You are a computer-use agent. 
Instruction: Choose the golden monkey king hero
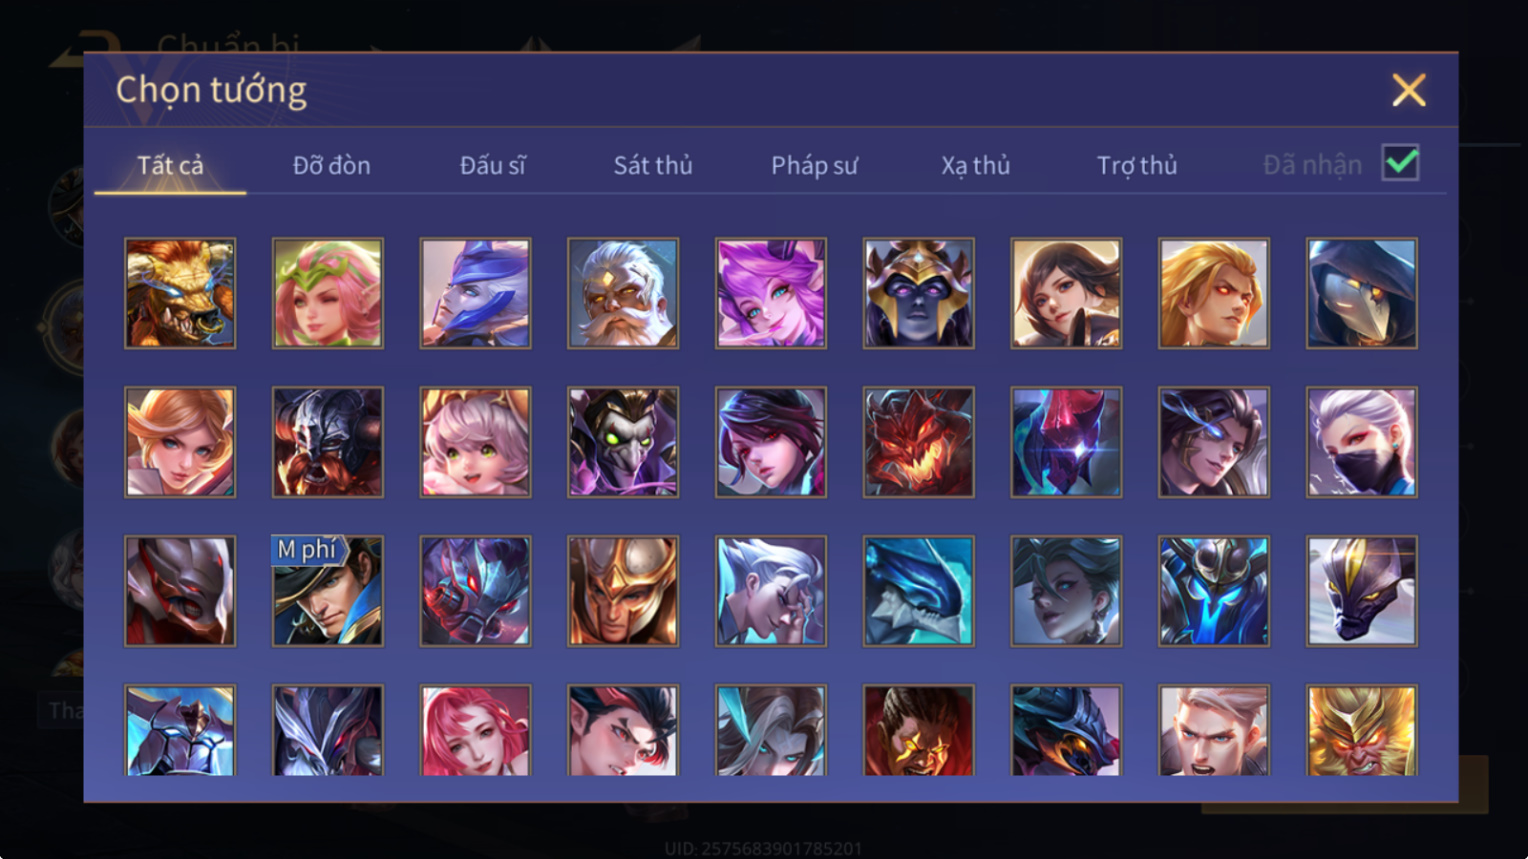click(1362, 730)
